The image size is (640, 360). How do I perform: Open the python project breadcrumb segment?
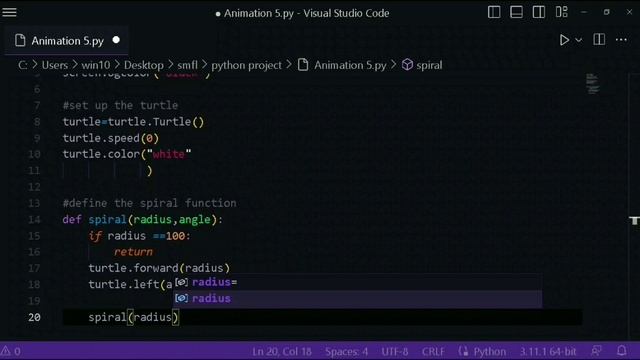(x=247, y=65)
